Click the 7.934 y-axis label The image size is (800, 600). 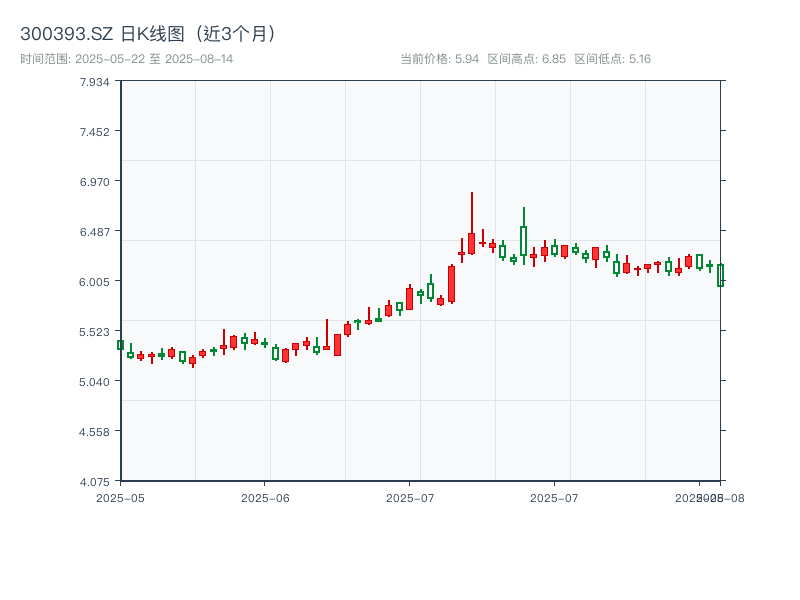click(94, 82)
